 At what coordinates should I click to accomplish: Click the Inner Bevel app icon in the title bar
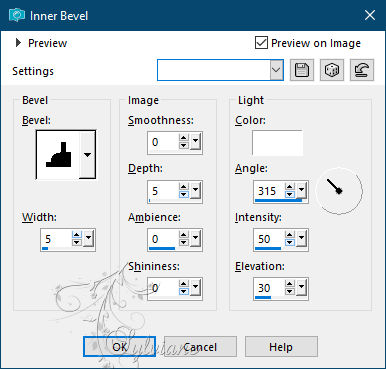(x=17, y=15)
